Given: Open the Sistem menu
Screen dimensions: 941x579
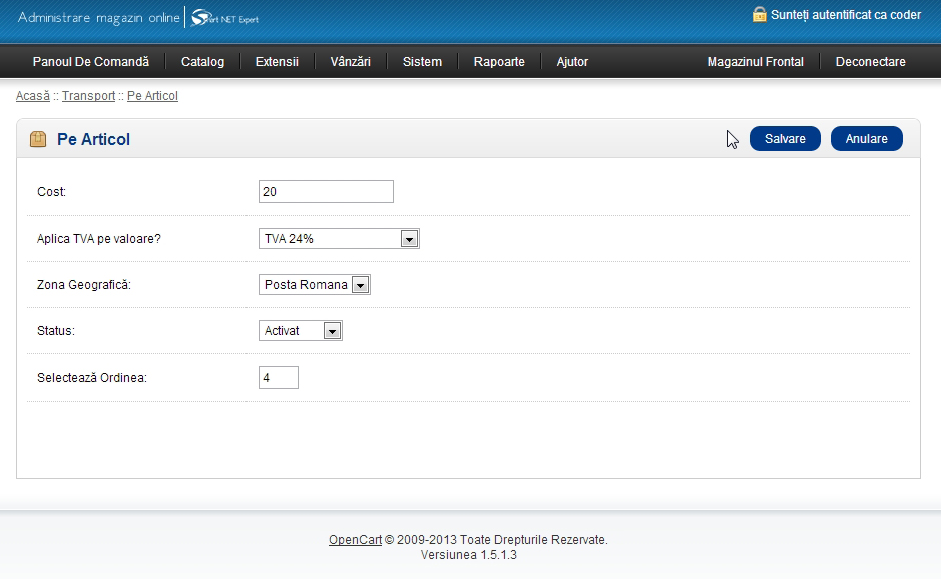Looking at the screenshot, I should pos(422,62).
